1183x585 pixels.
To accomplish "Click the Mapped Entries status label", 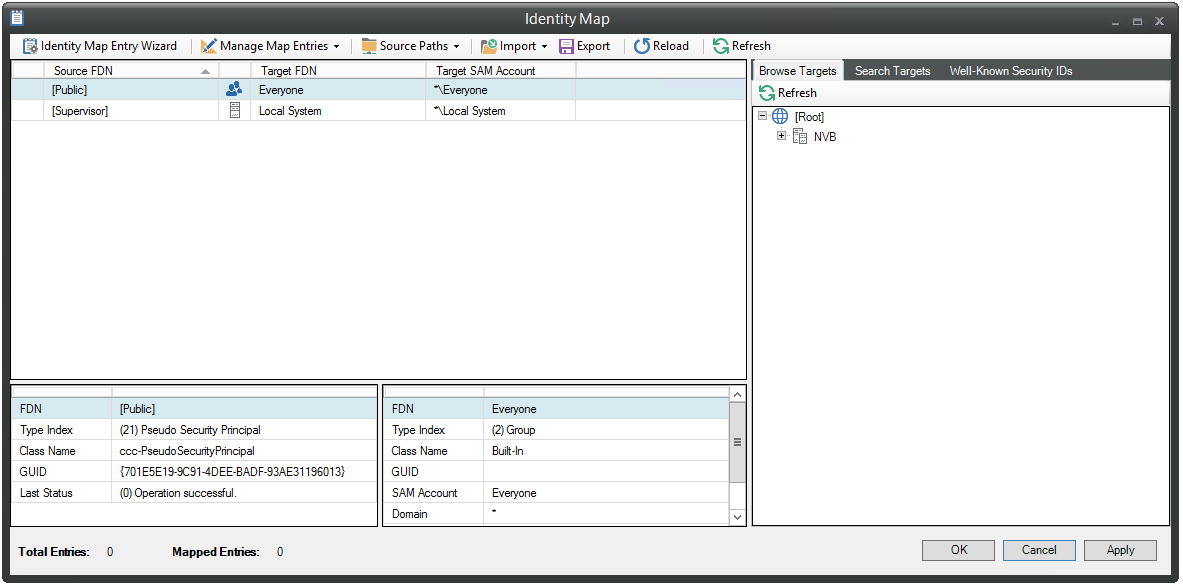I will point(217,552).
